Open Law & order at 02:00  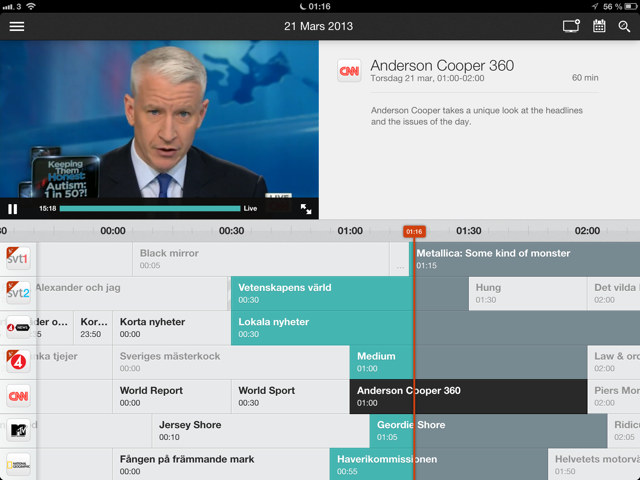pyautogui.click(x=614, y=362)
